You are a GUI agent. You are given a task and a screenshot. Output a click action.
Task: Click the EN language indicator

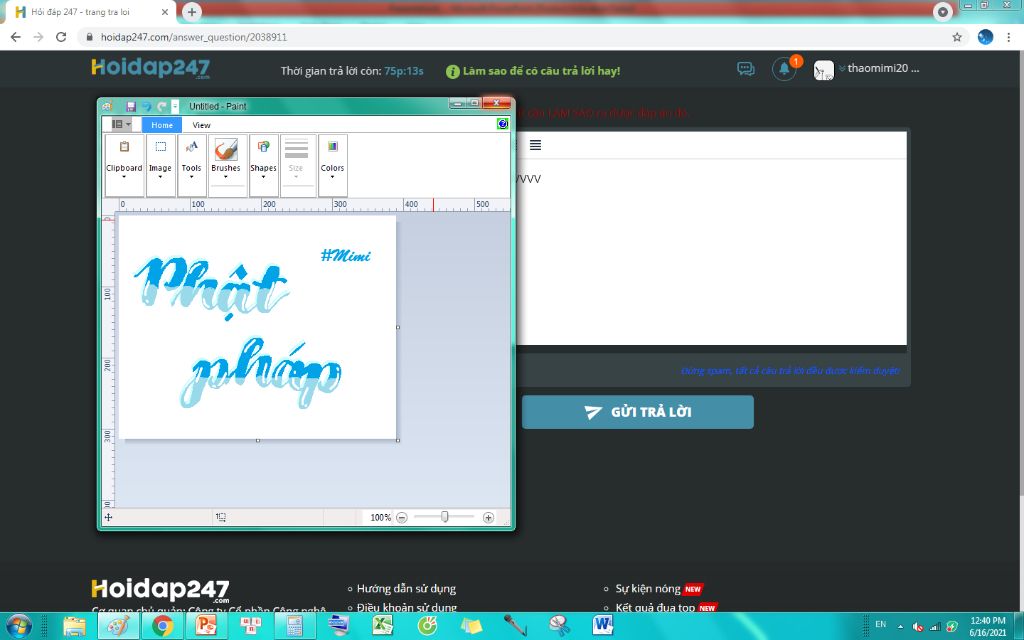(x=880, y=624)
